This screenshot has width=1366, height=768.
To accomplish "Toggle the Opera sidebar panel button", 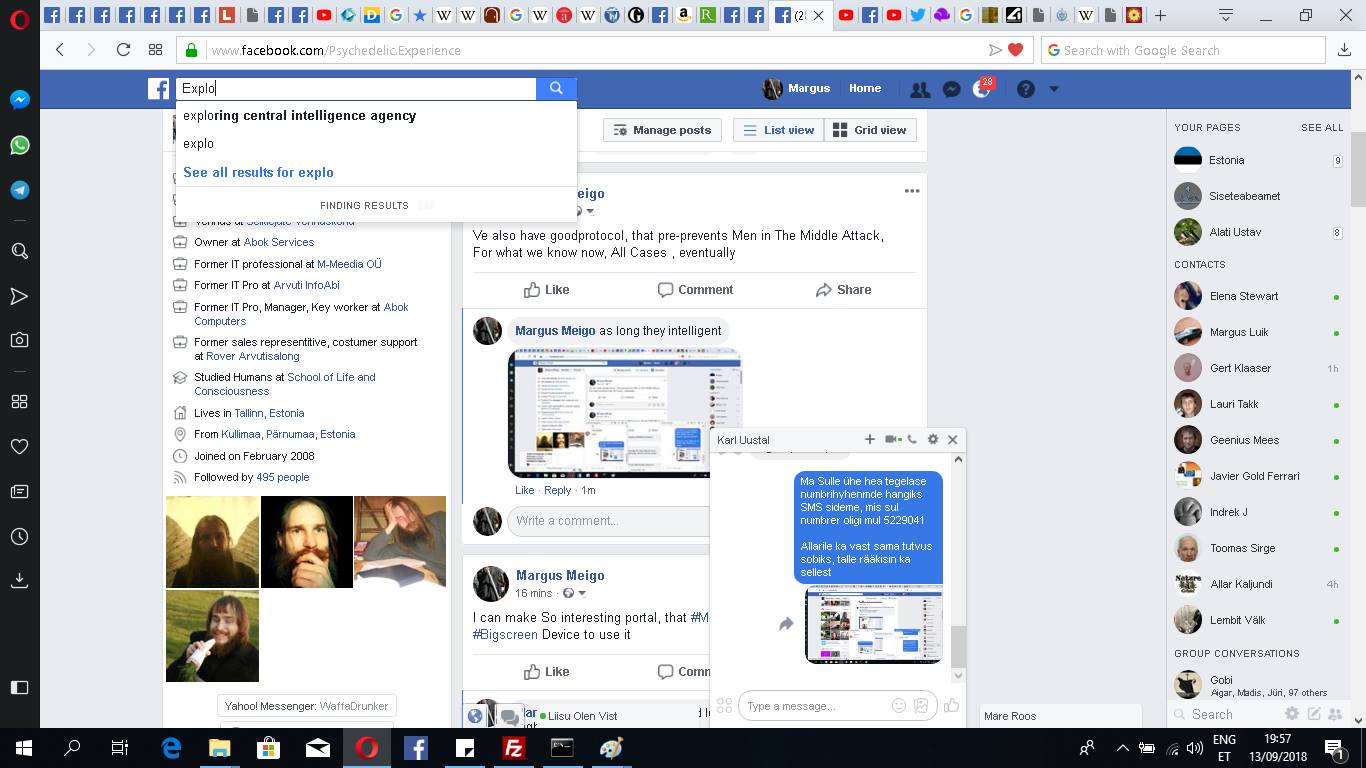I will click(x=19, y=687).
